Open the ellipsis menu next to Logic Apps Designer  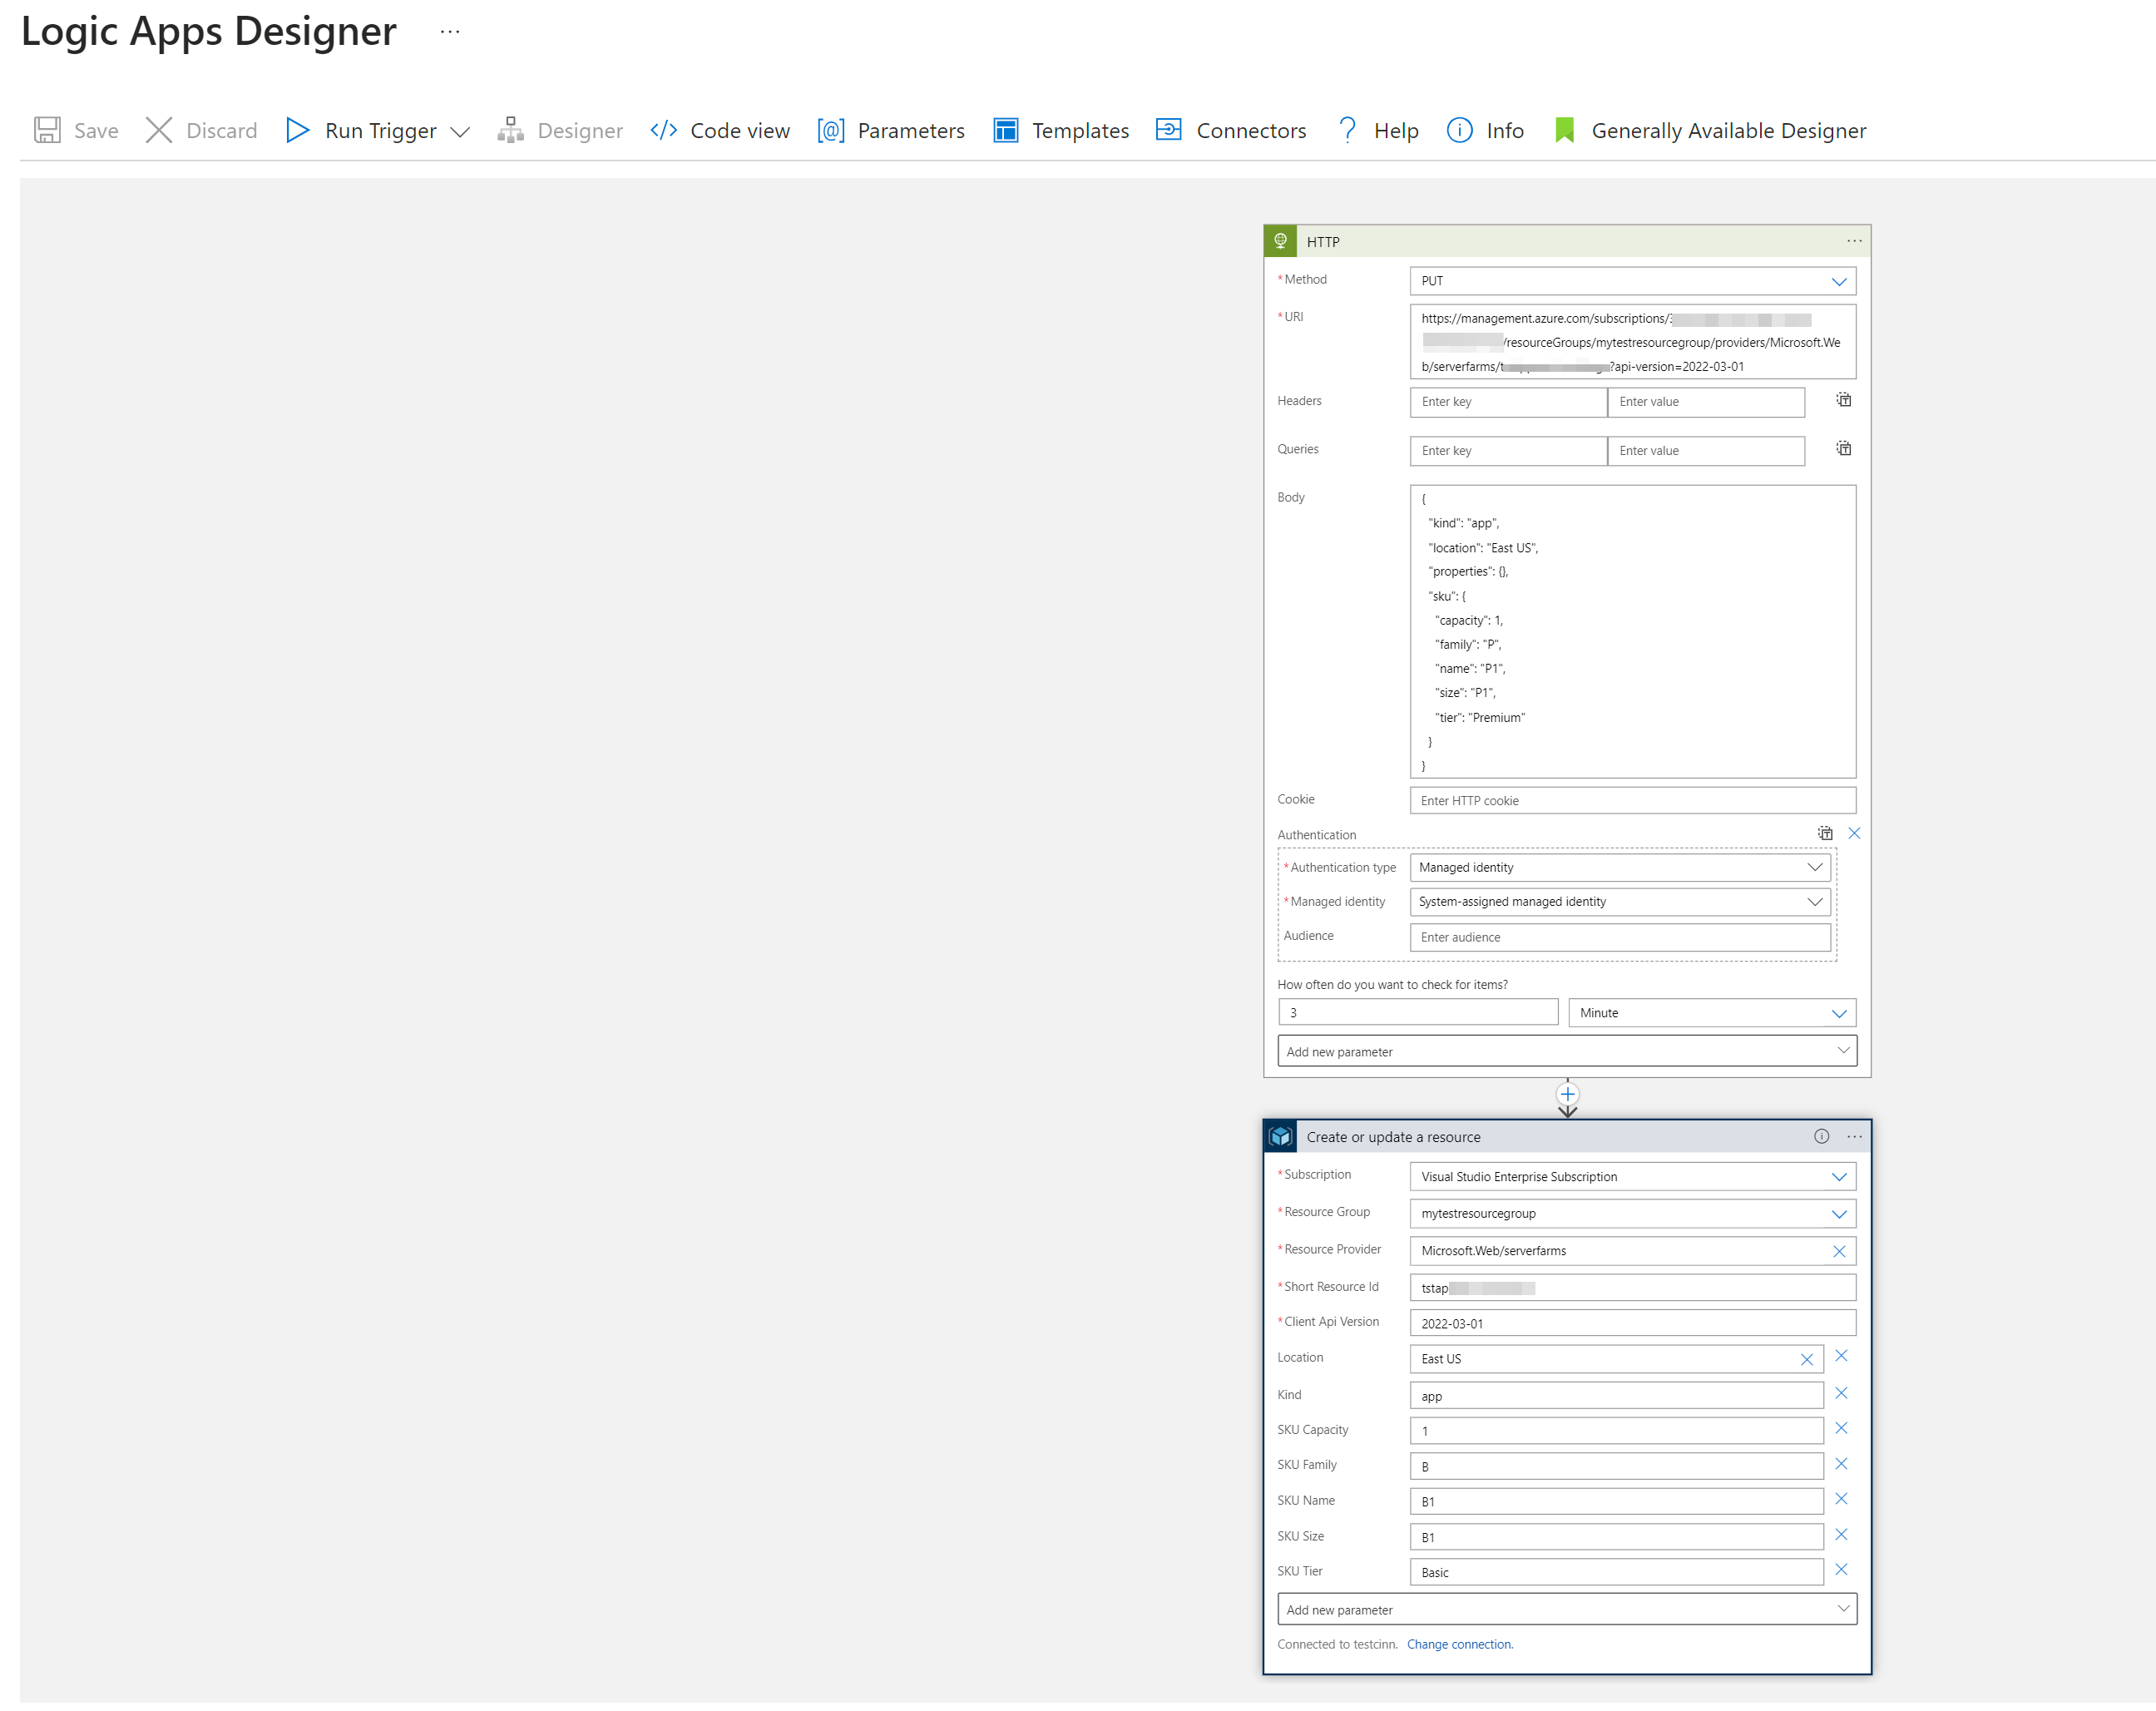click(449, 31)
